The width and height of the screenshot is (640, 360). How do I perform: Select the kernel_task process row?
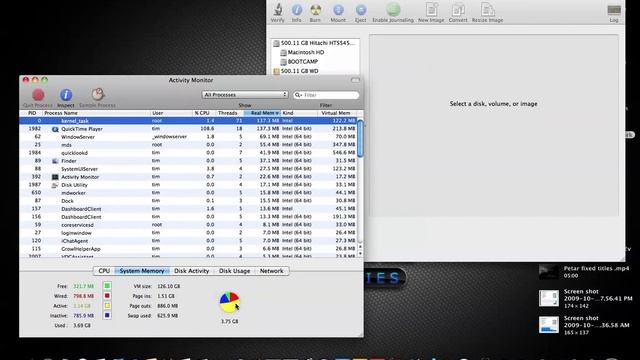[188, 121]
